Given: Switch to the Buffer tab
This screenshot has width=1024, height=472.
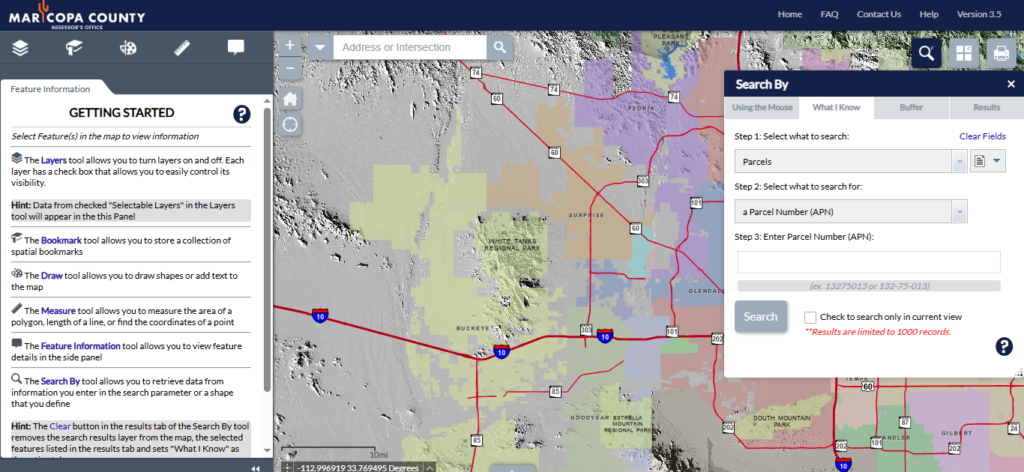Looking at the screenshot, I should click(911, 107).
